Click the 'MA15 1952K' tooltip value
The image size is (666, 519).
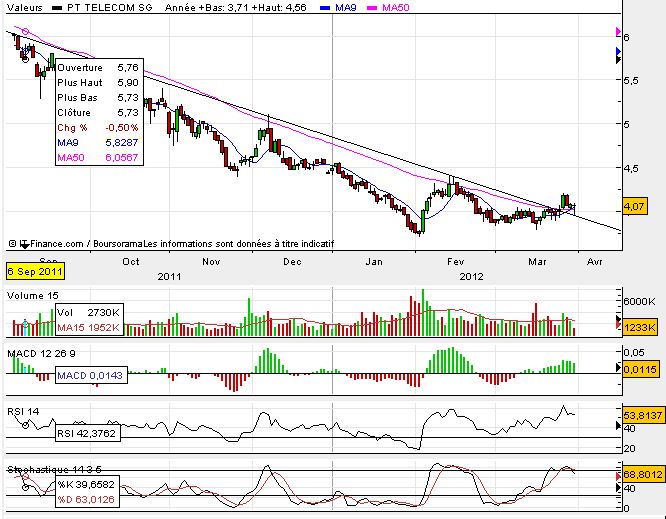point(88,327)
